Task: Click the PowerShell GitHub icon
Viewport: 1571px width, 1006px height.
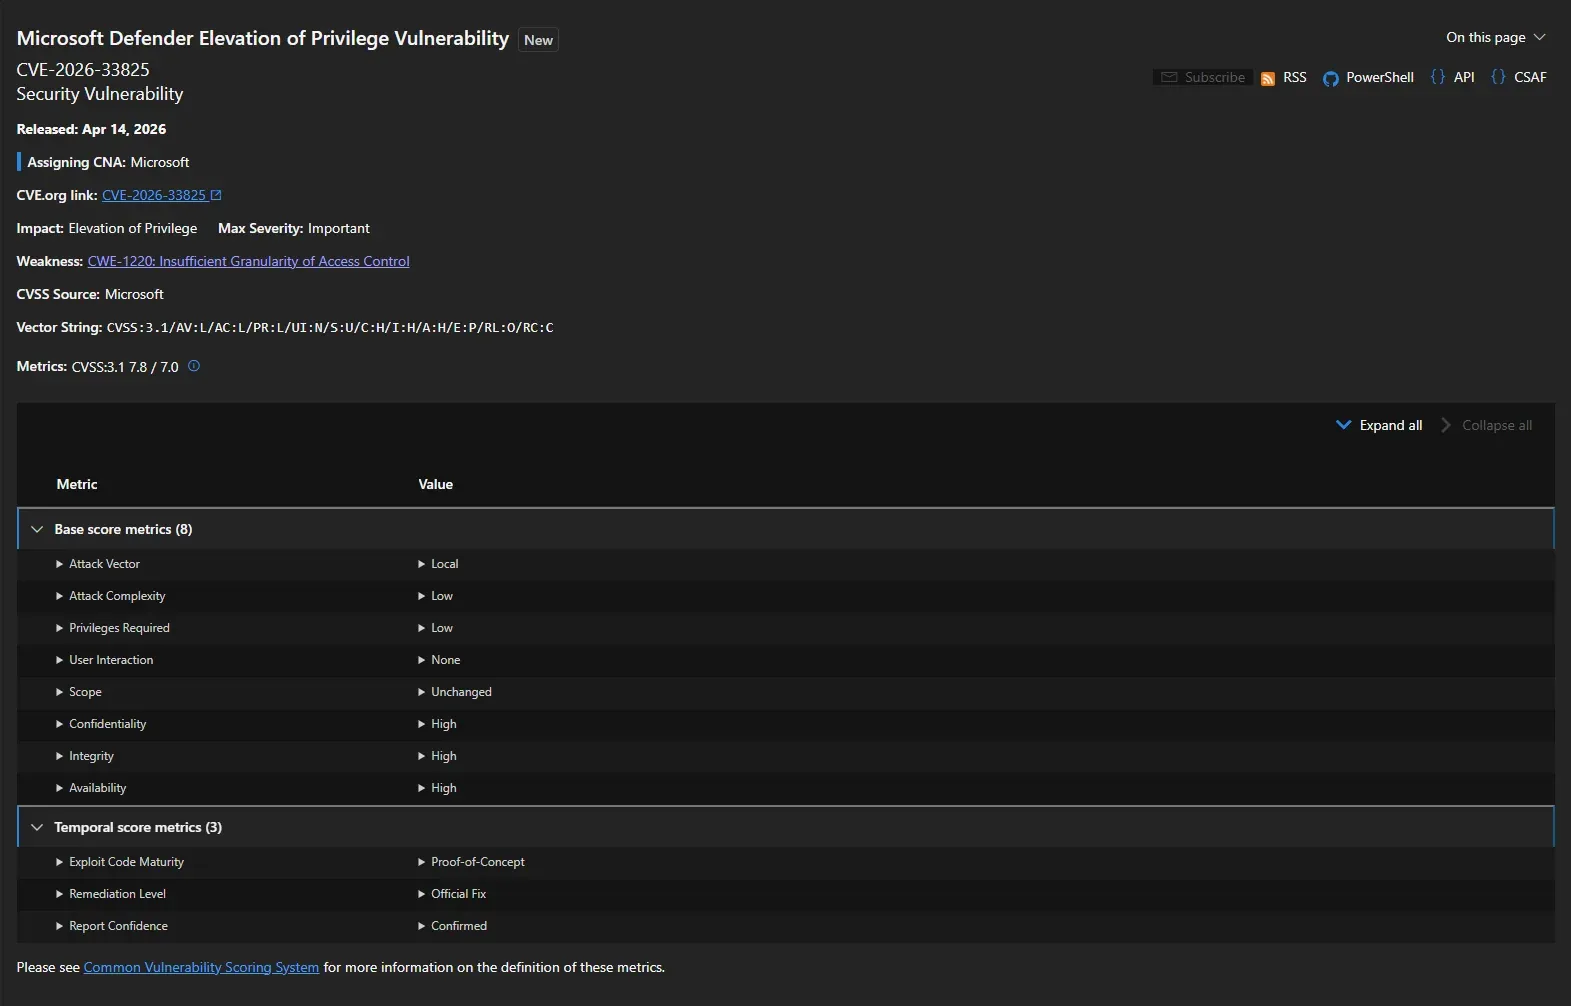Action: (1331, 78)
